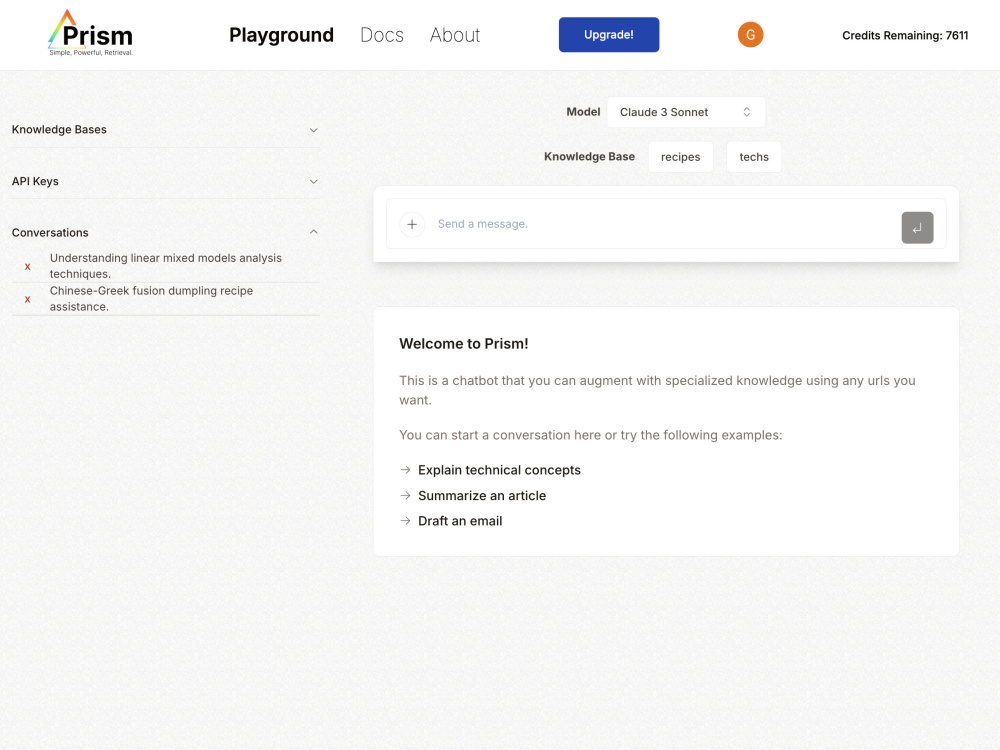This screenshot has height=750, width=1000.
Task: Try the Explain technical concepts example
Action: [x=499, y=470]
